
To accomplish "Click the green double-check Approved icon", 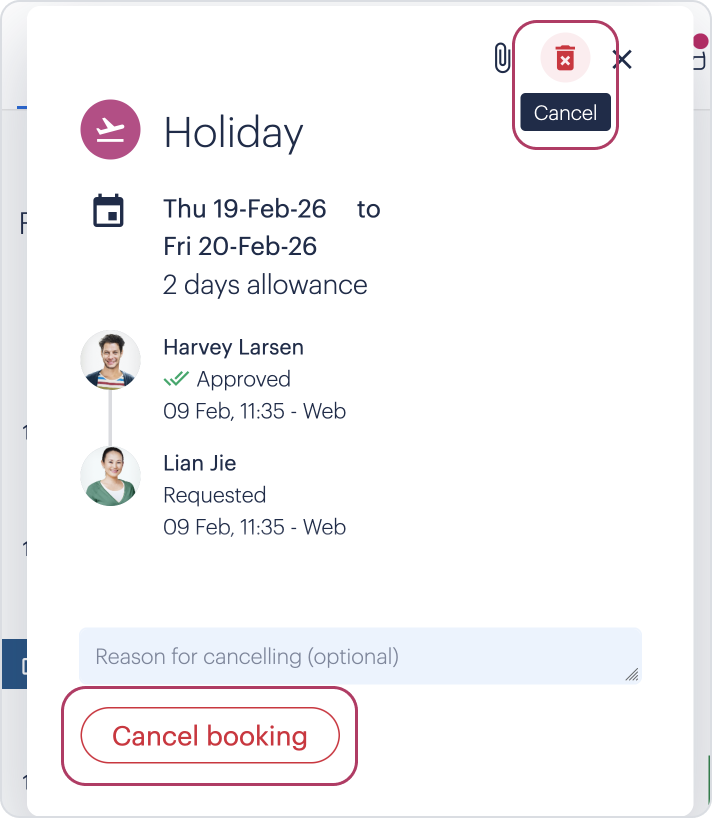I will [176, 379].
